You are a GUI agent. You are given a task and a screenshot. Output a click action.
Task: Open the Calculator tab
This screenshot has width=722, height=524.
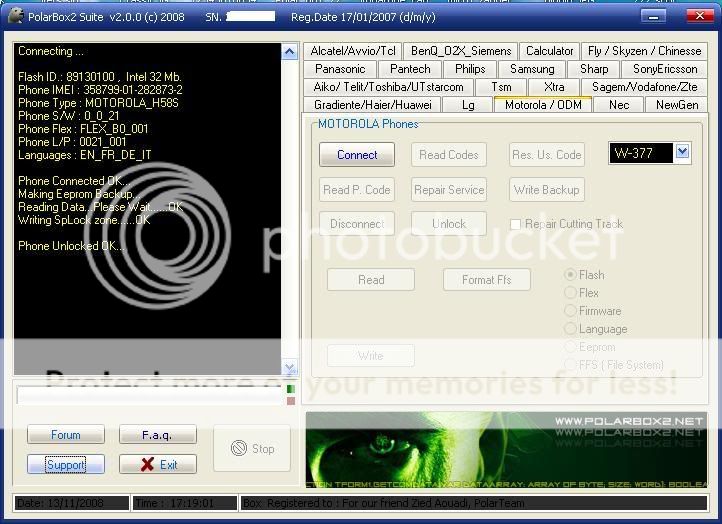(x=549, y=51)
